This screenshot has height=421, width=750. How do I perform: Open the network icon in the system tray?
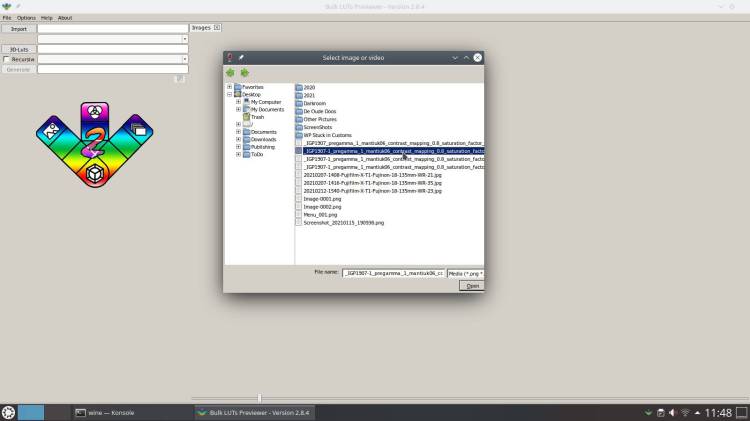pyautogui.click(x=685, y=413)
